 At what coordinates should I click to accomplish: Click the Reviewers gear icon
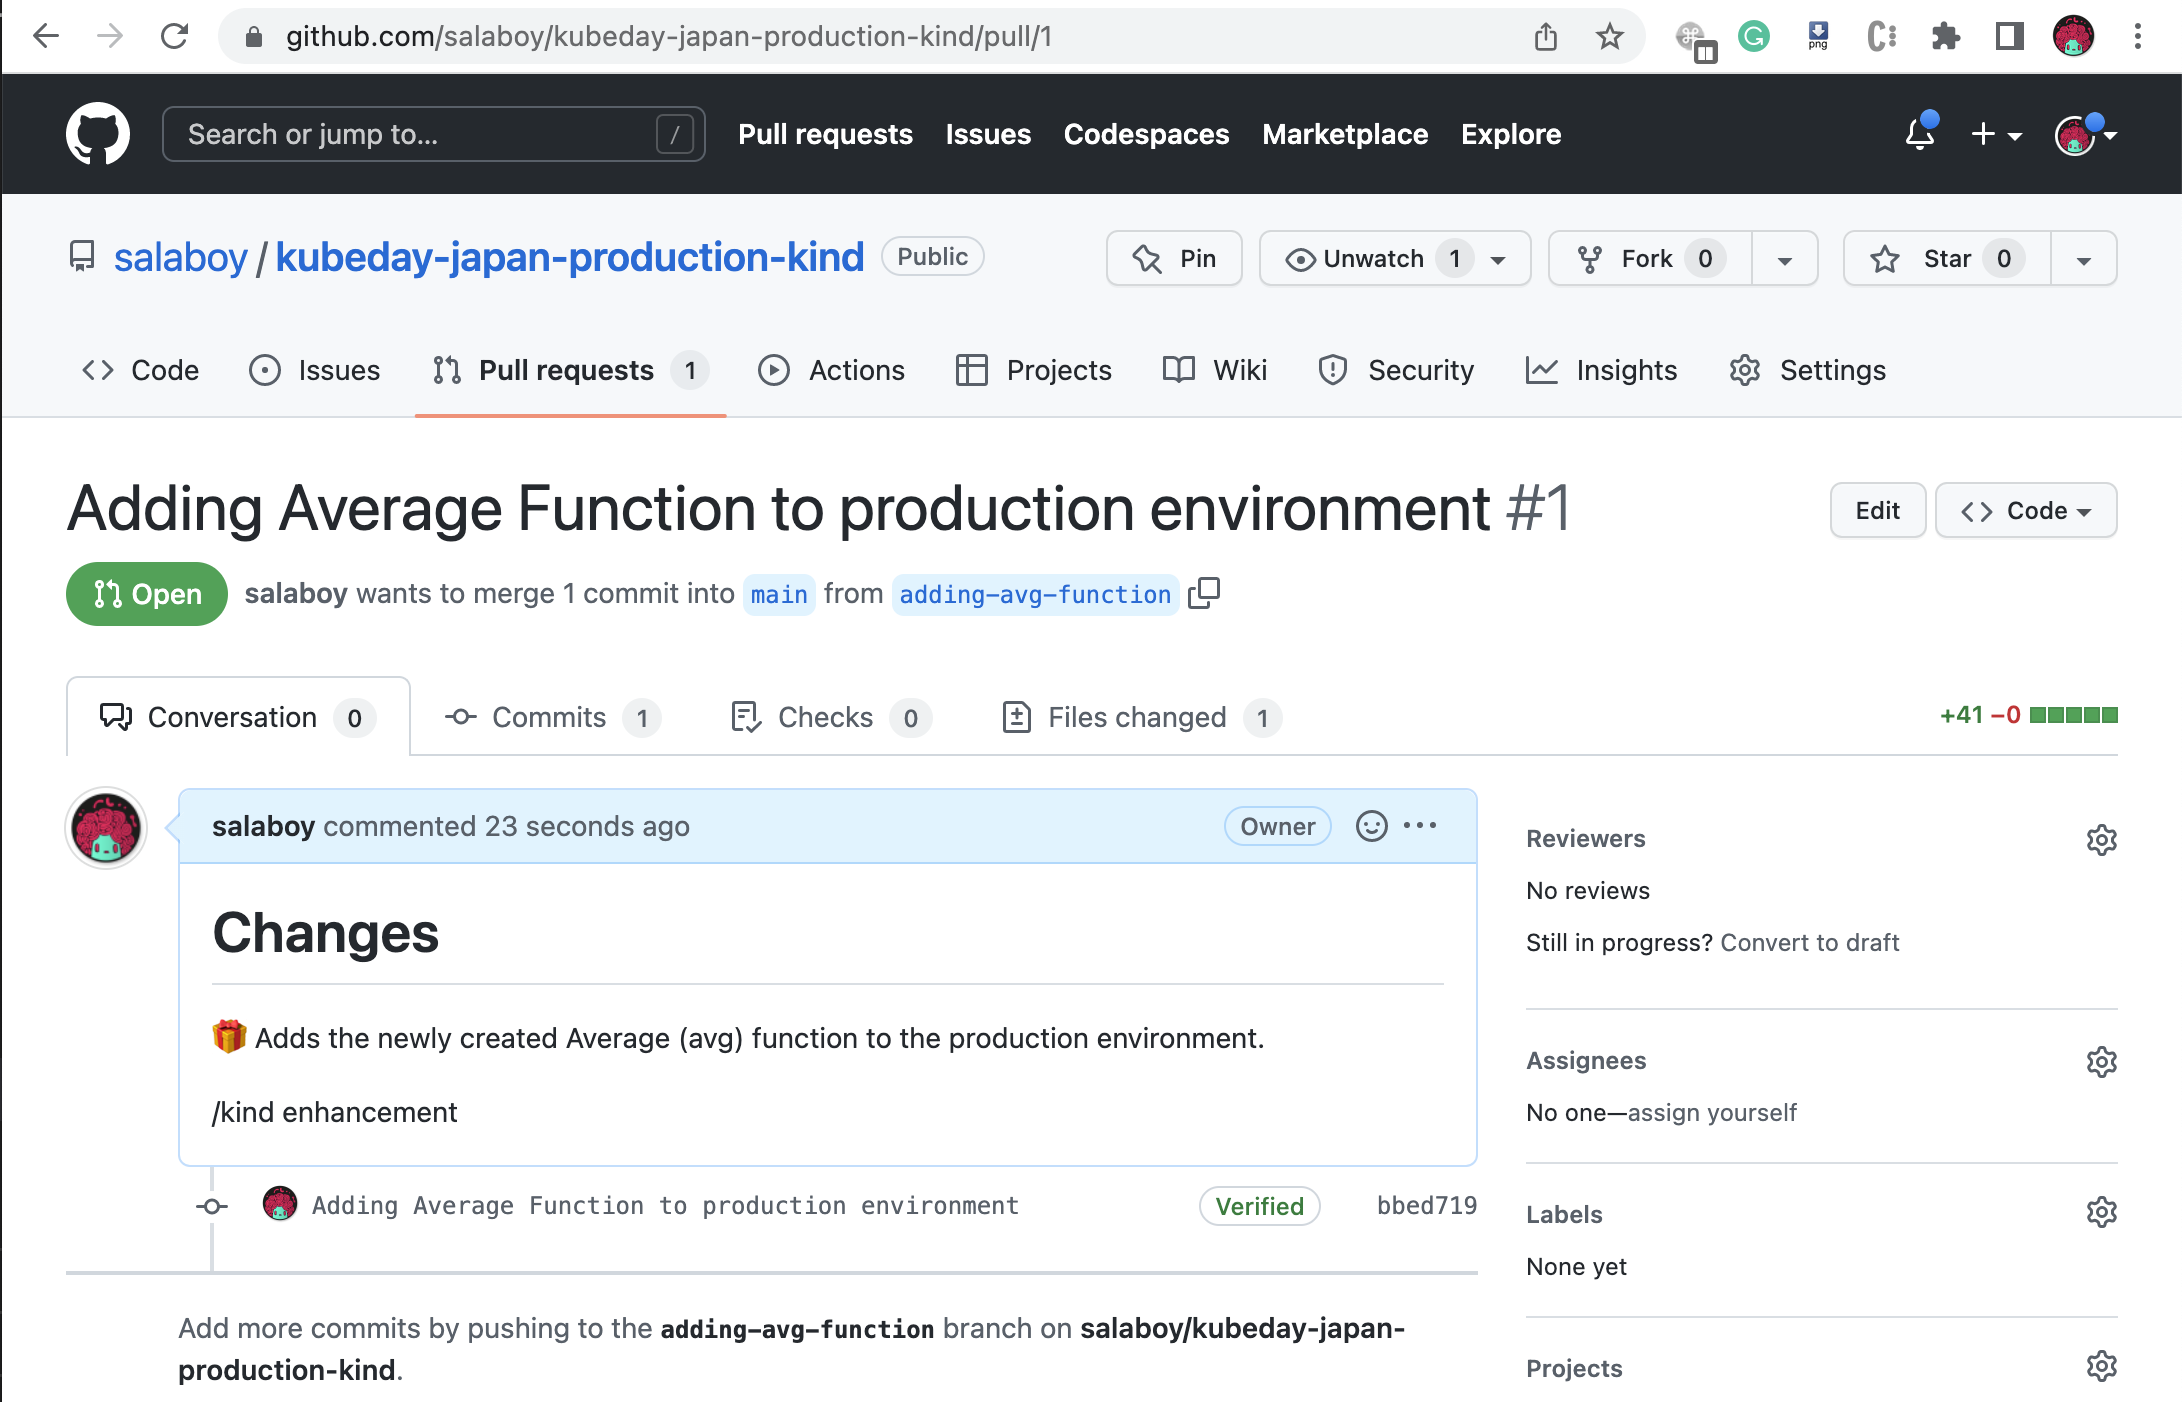pos(2101,840)
